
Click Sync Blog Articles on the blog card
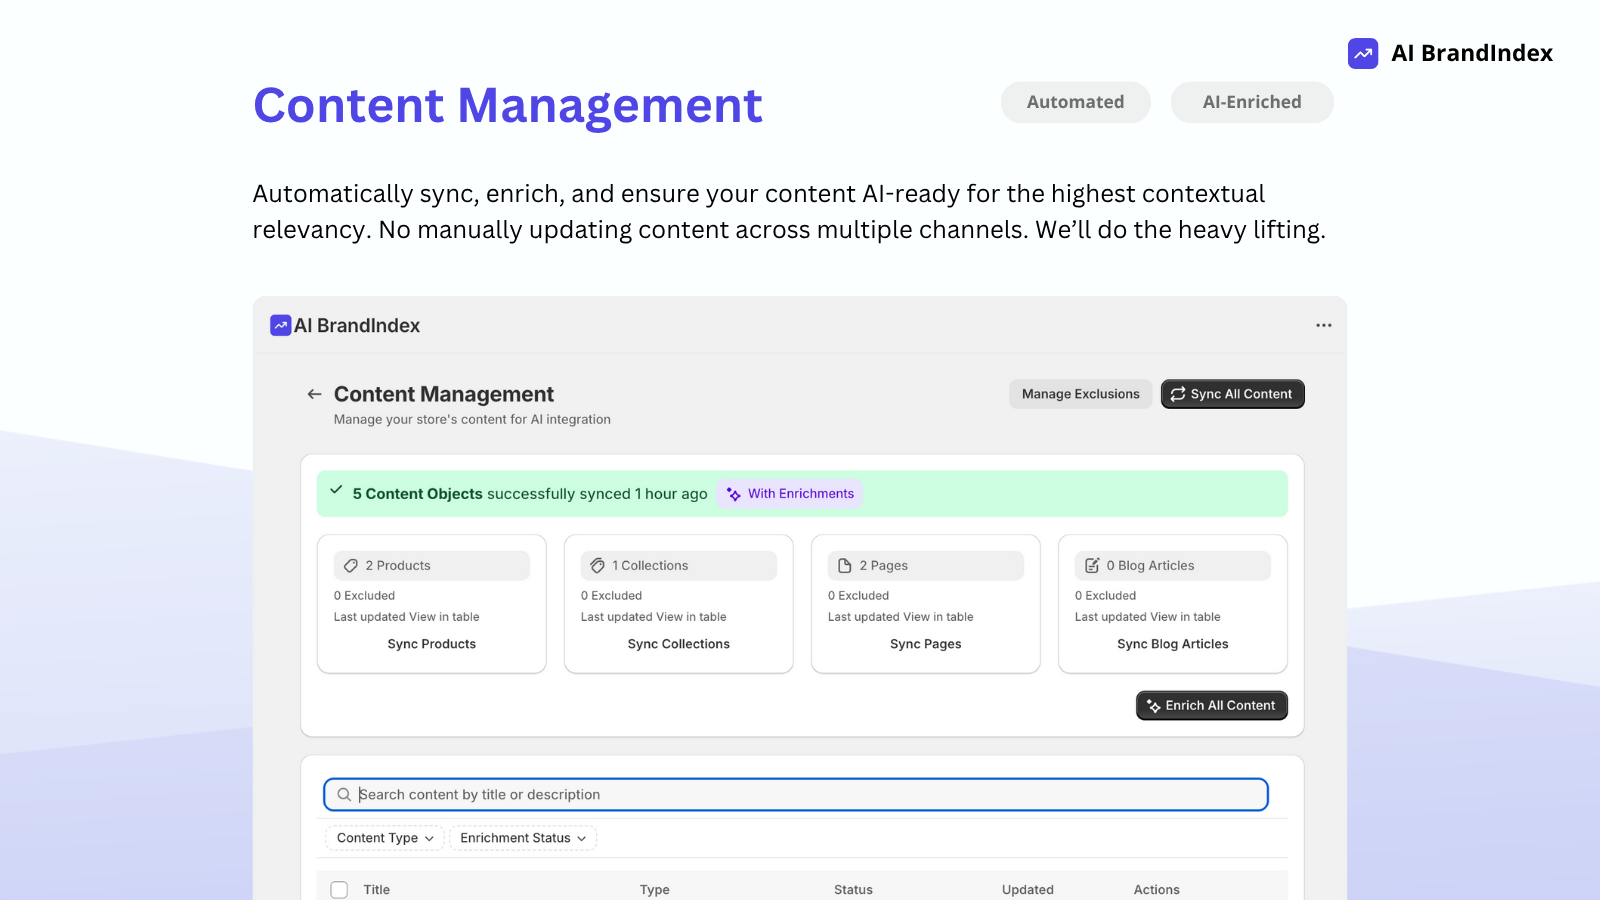point(1172,644)
